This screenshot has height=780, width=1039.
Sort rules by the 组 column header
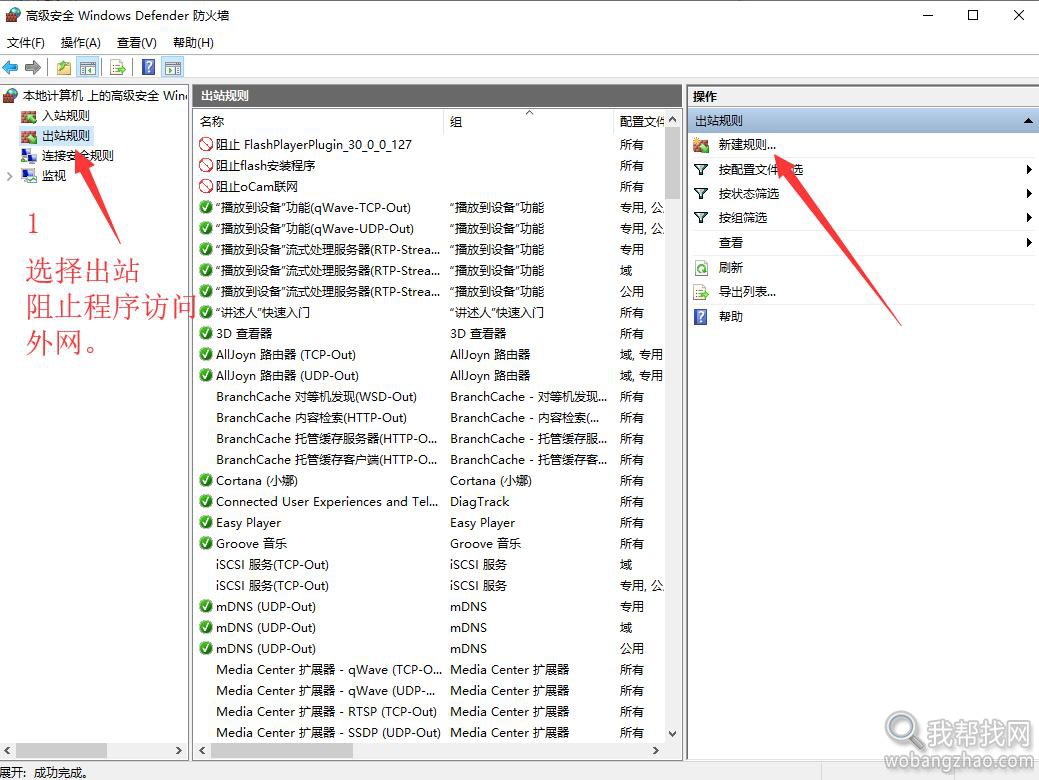[529, 121]
